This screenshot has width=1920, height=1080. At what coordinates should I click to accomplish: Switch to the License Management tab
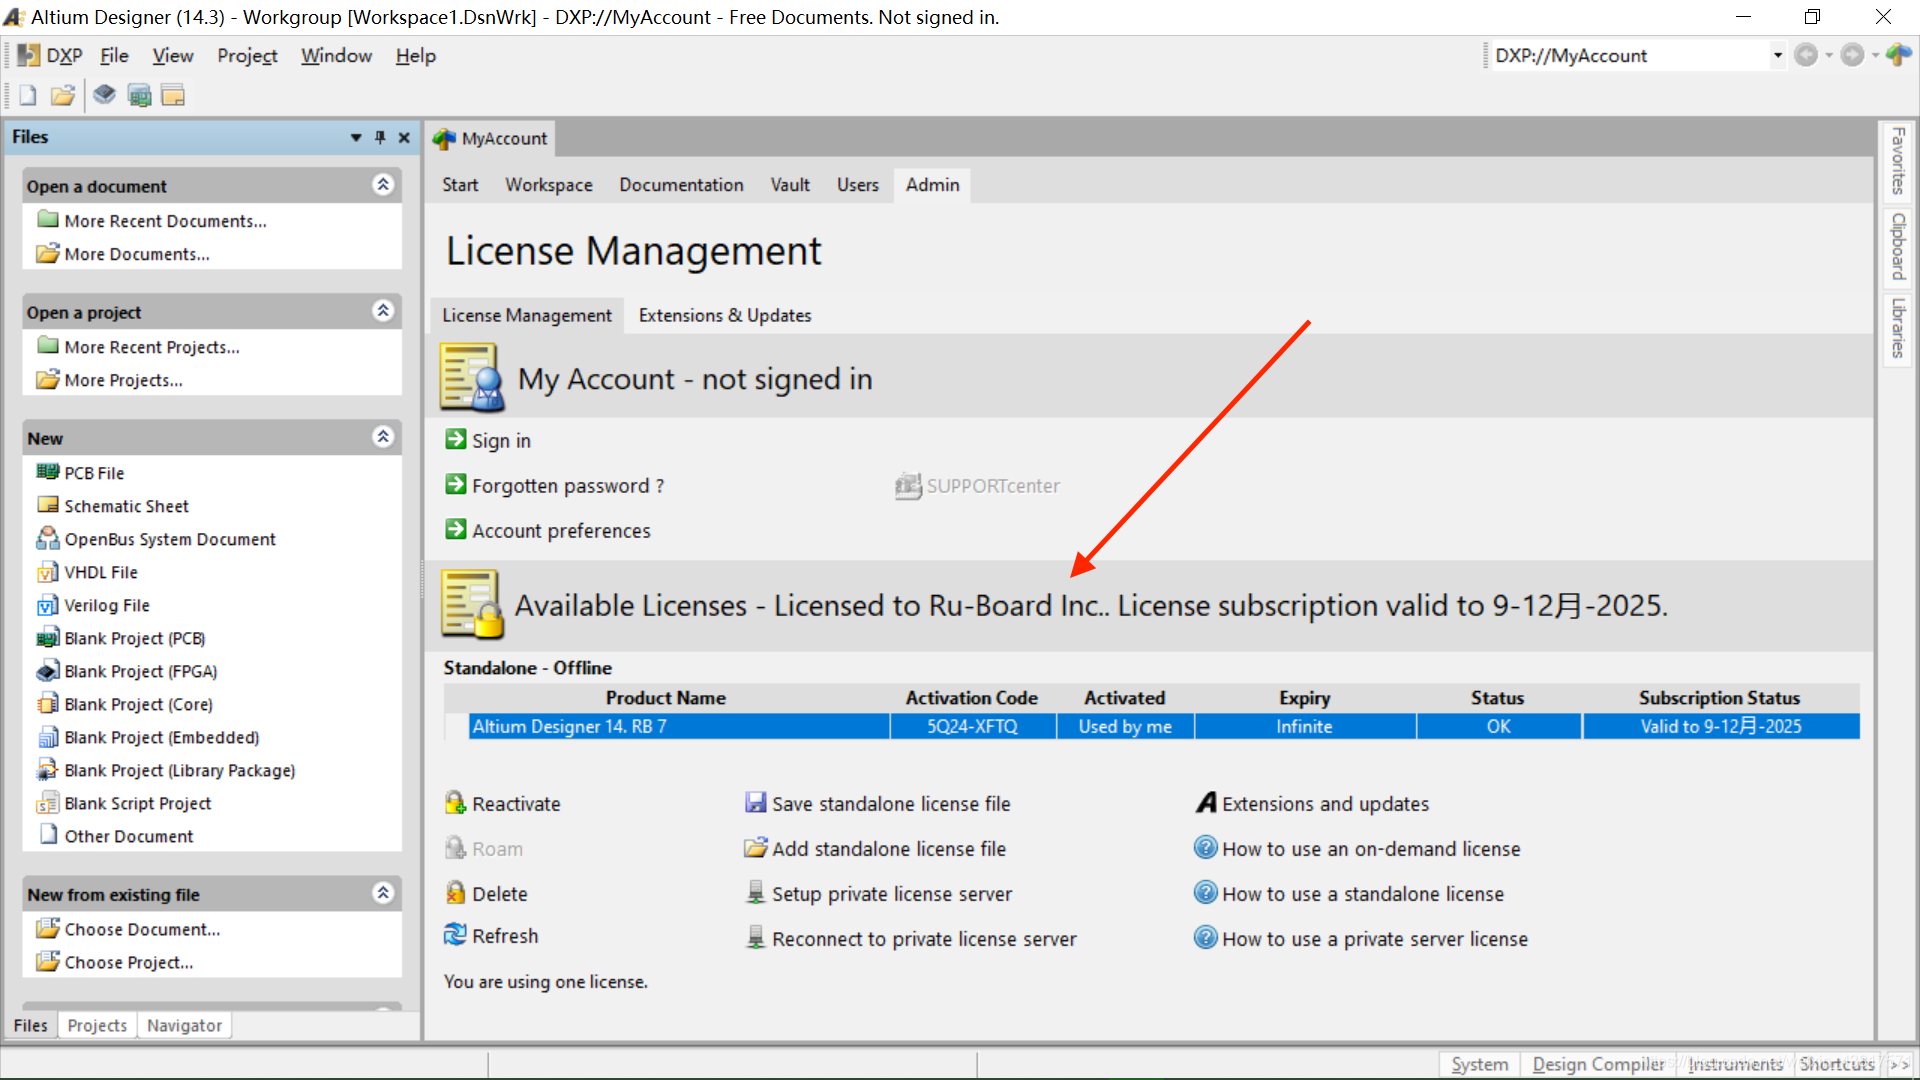click(526, 315)
